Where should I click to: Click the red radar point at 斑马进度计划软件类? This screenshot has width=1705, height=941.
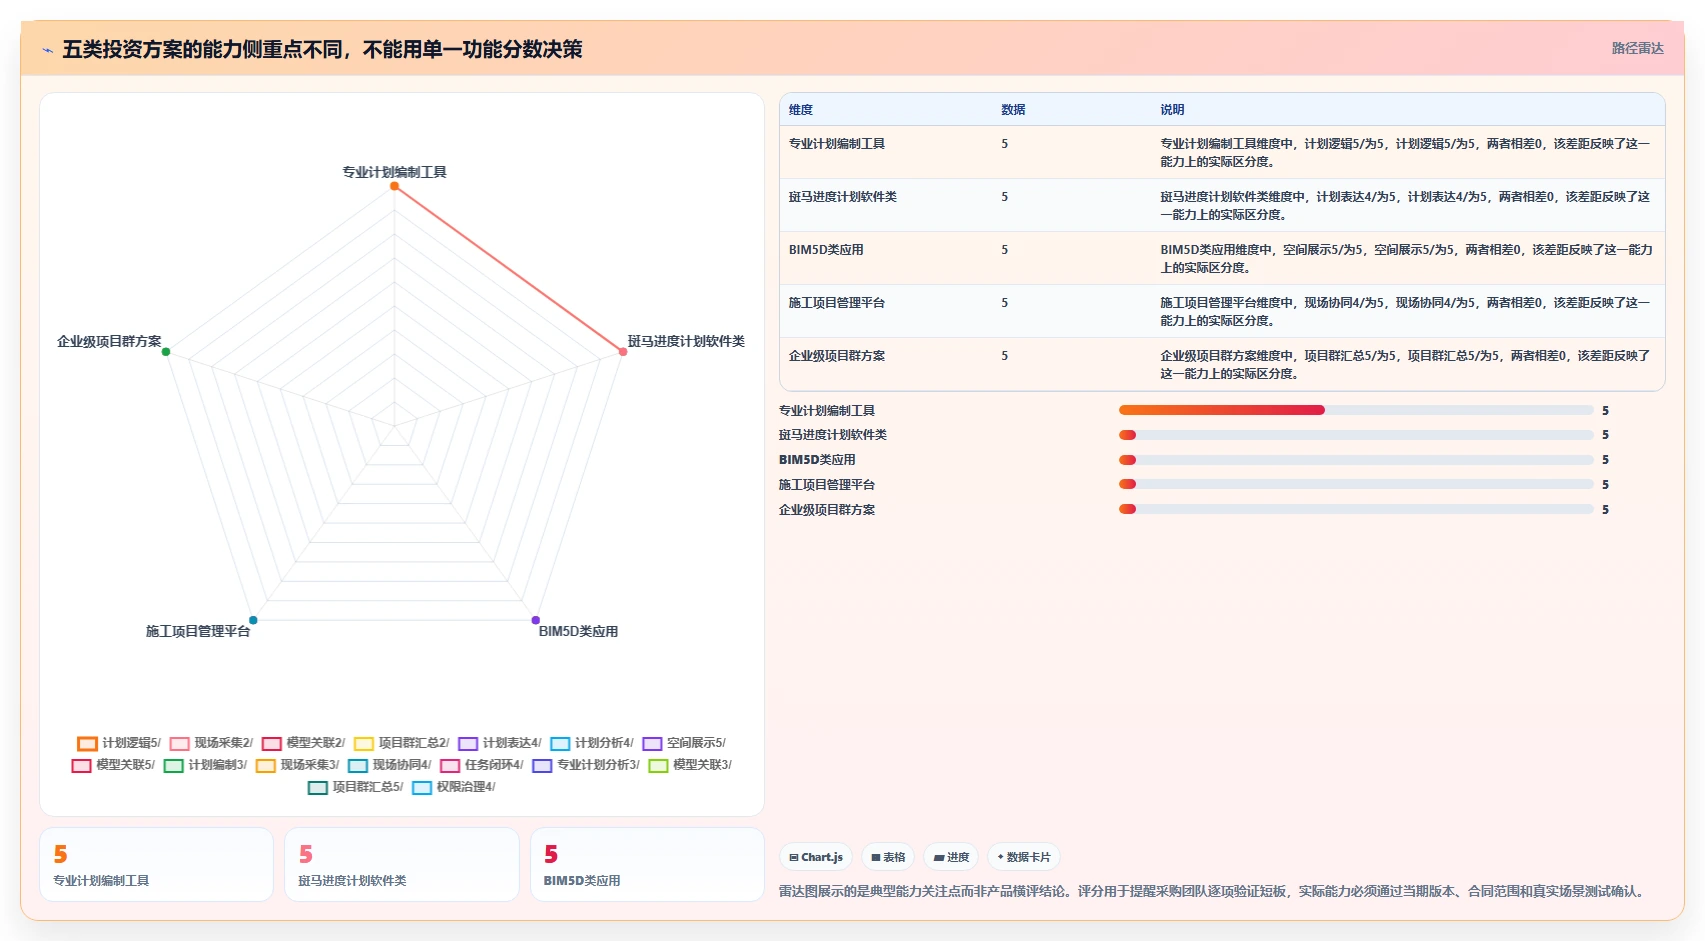(x=623, y=352)
